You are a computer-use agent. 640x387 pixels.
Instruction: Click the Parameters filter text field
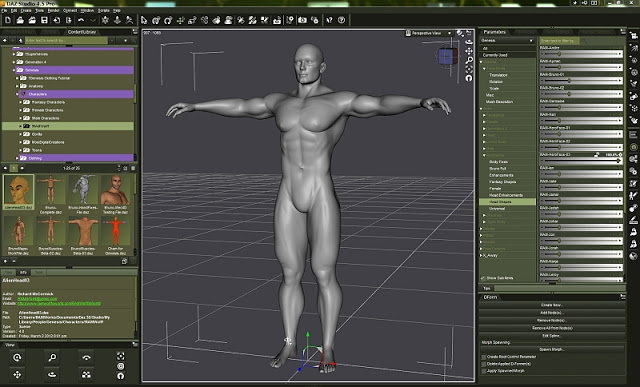(560, 41)
